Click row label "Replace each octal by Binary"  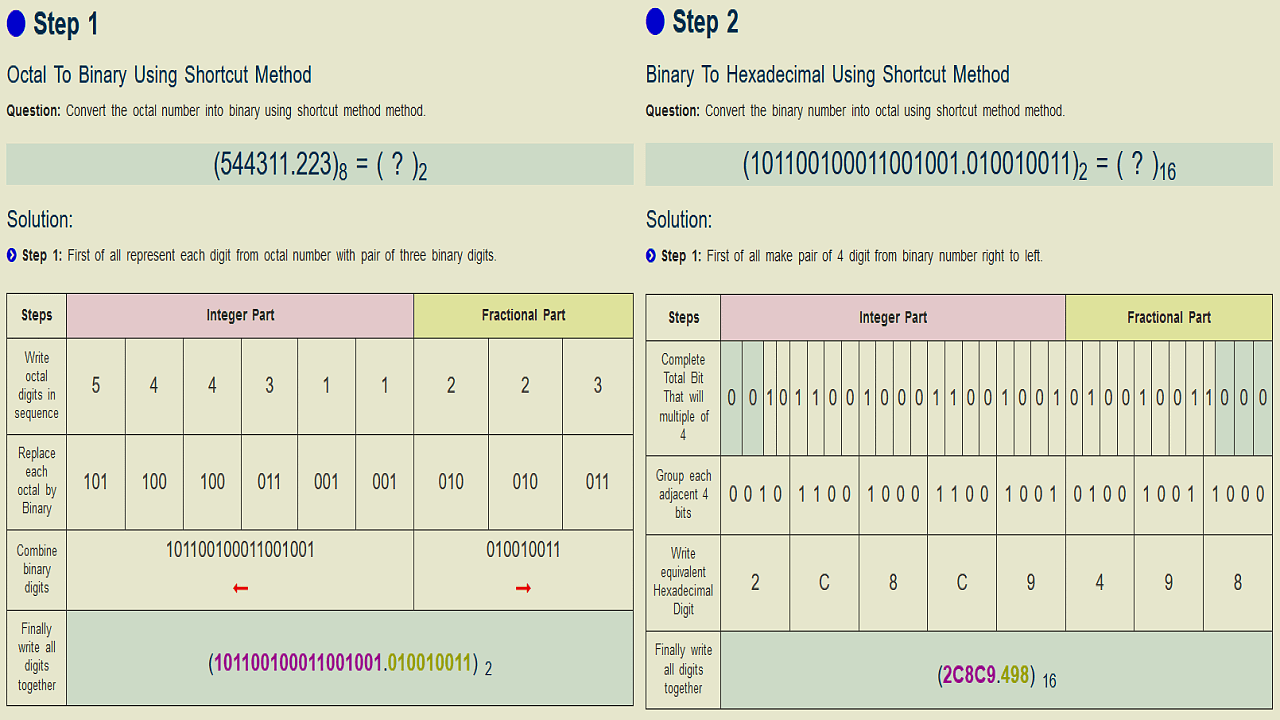[x=37, y=481]
